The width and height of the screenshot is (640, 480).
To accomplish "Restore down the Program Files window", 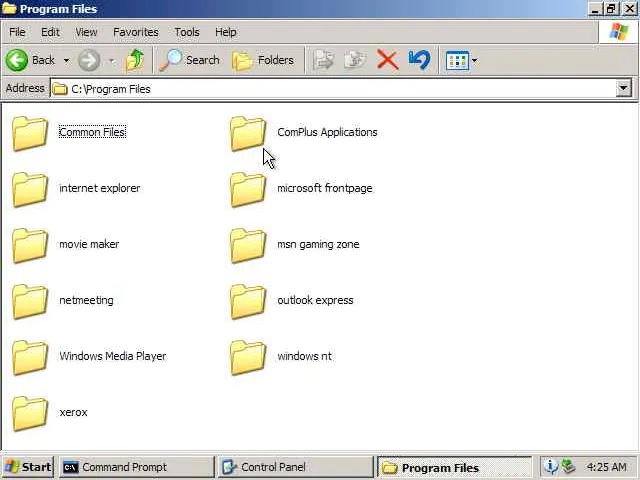I will click(611, 9).
